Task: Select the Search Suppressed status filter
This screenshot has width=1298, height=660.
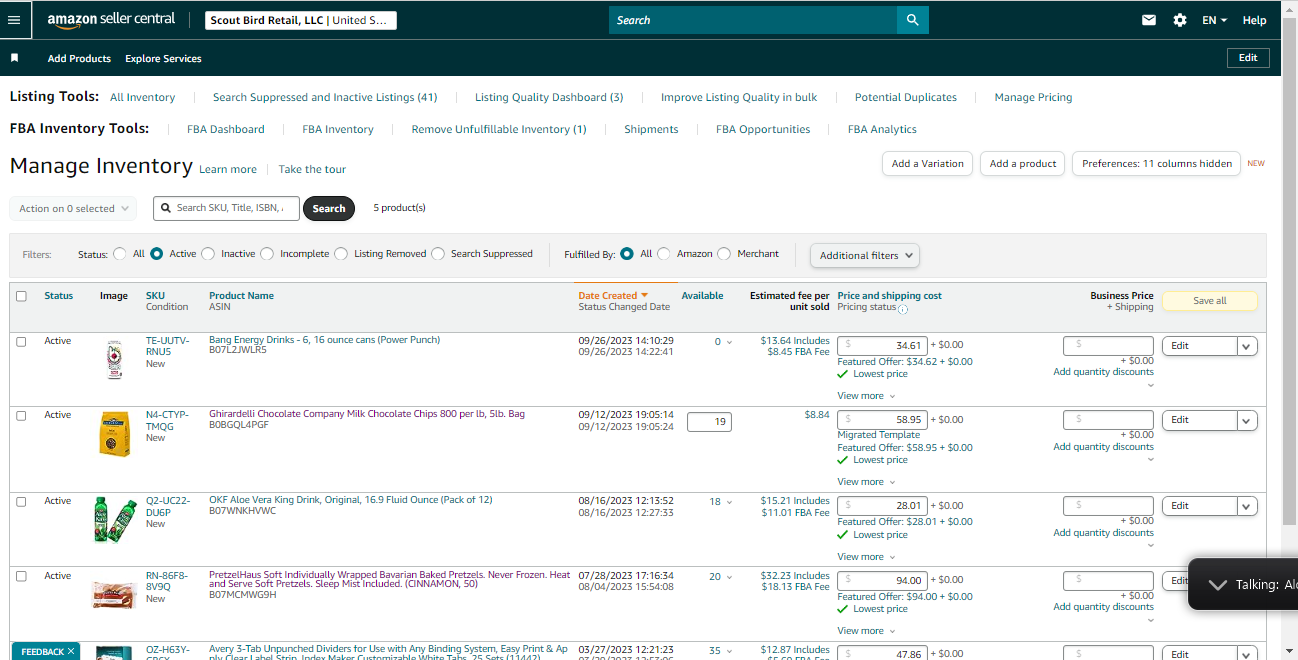Action: click(x=438, y=254)
